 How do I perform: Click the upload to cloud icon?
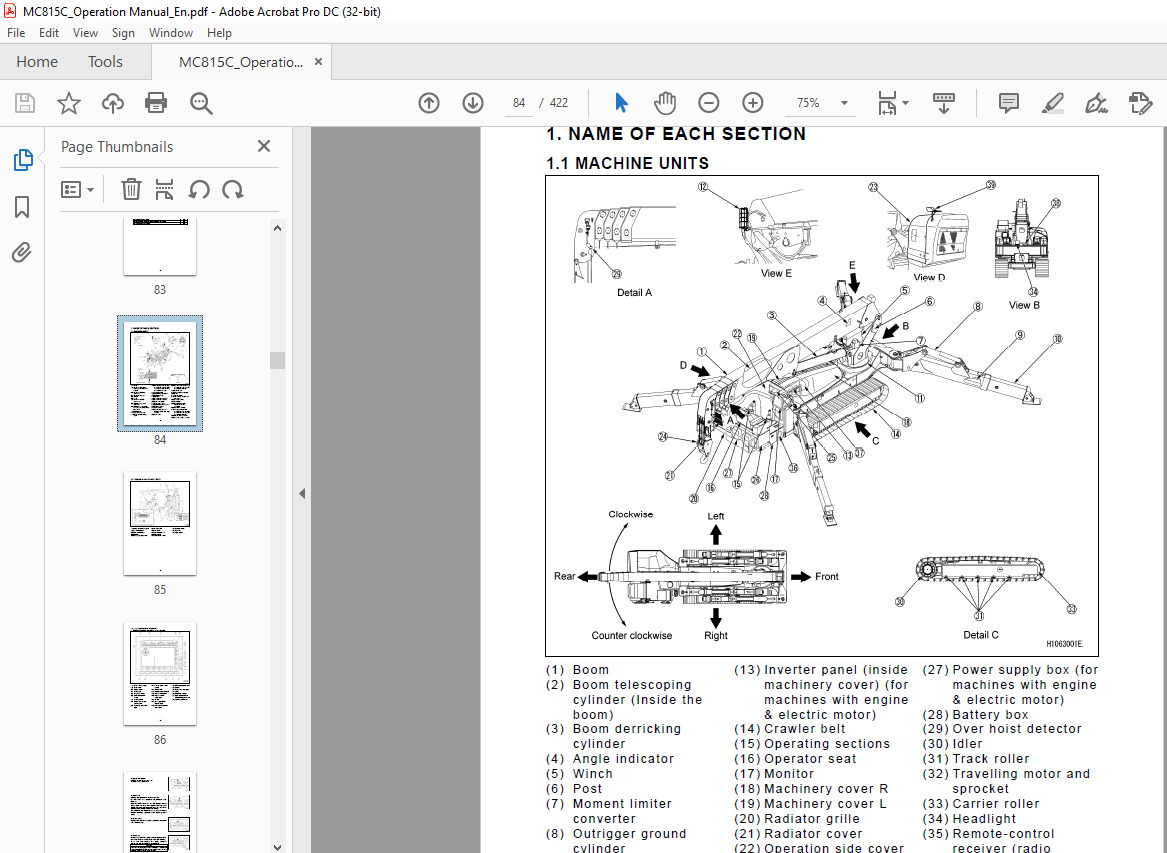[112, 103]
